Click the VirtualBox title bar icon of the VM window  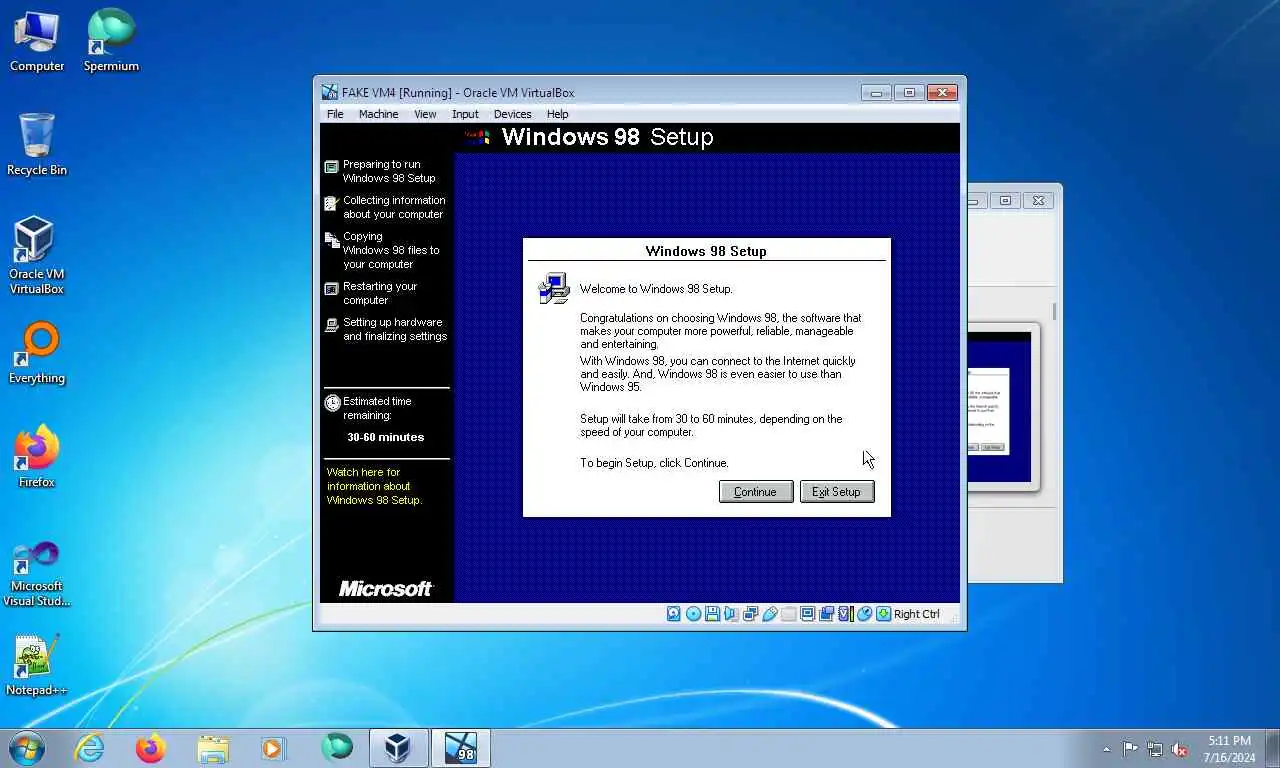pos(329,92)
